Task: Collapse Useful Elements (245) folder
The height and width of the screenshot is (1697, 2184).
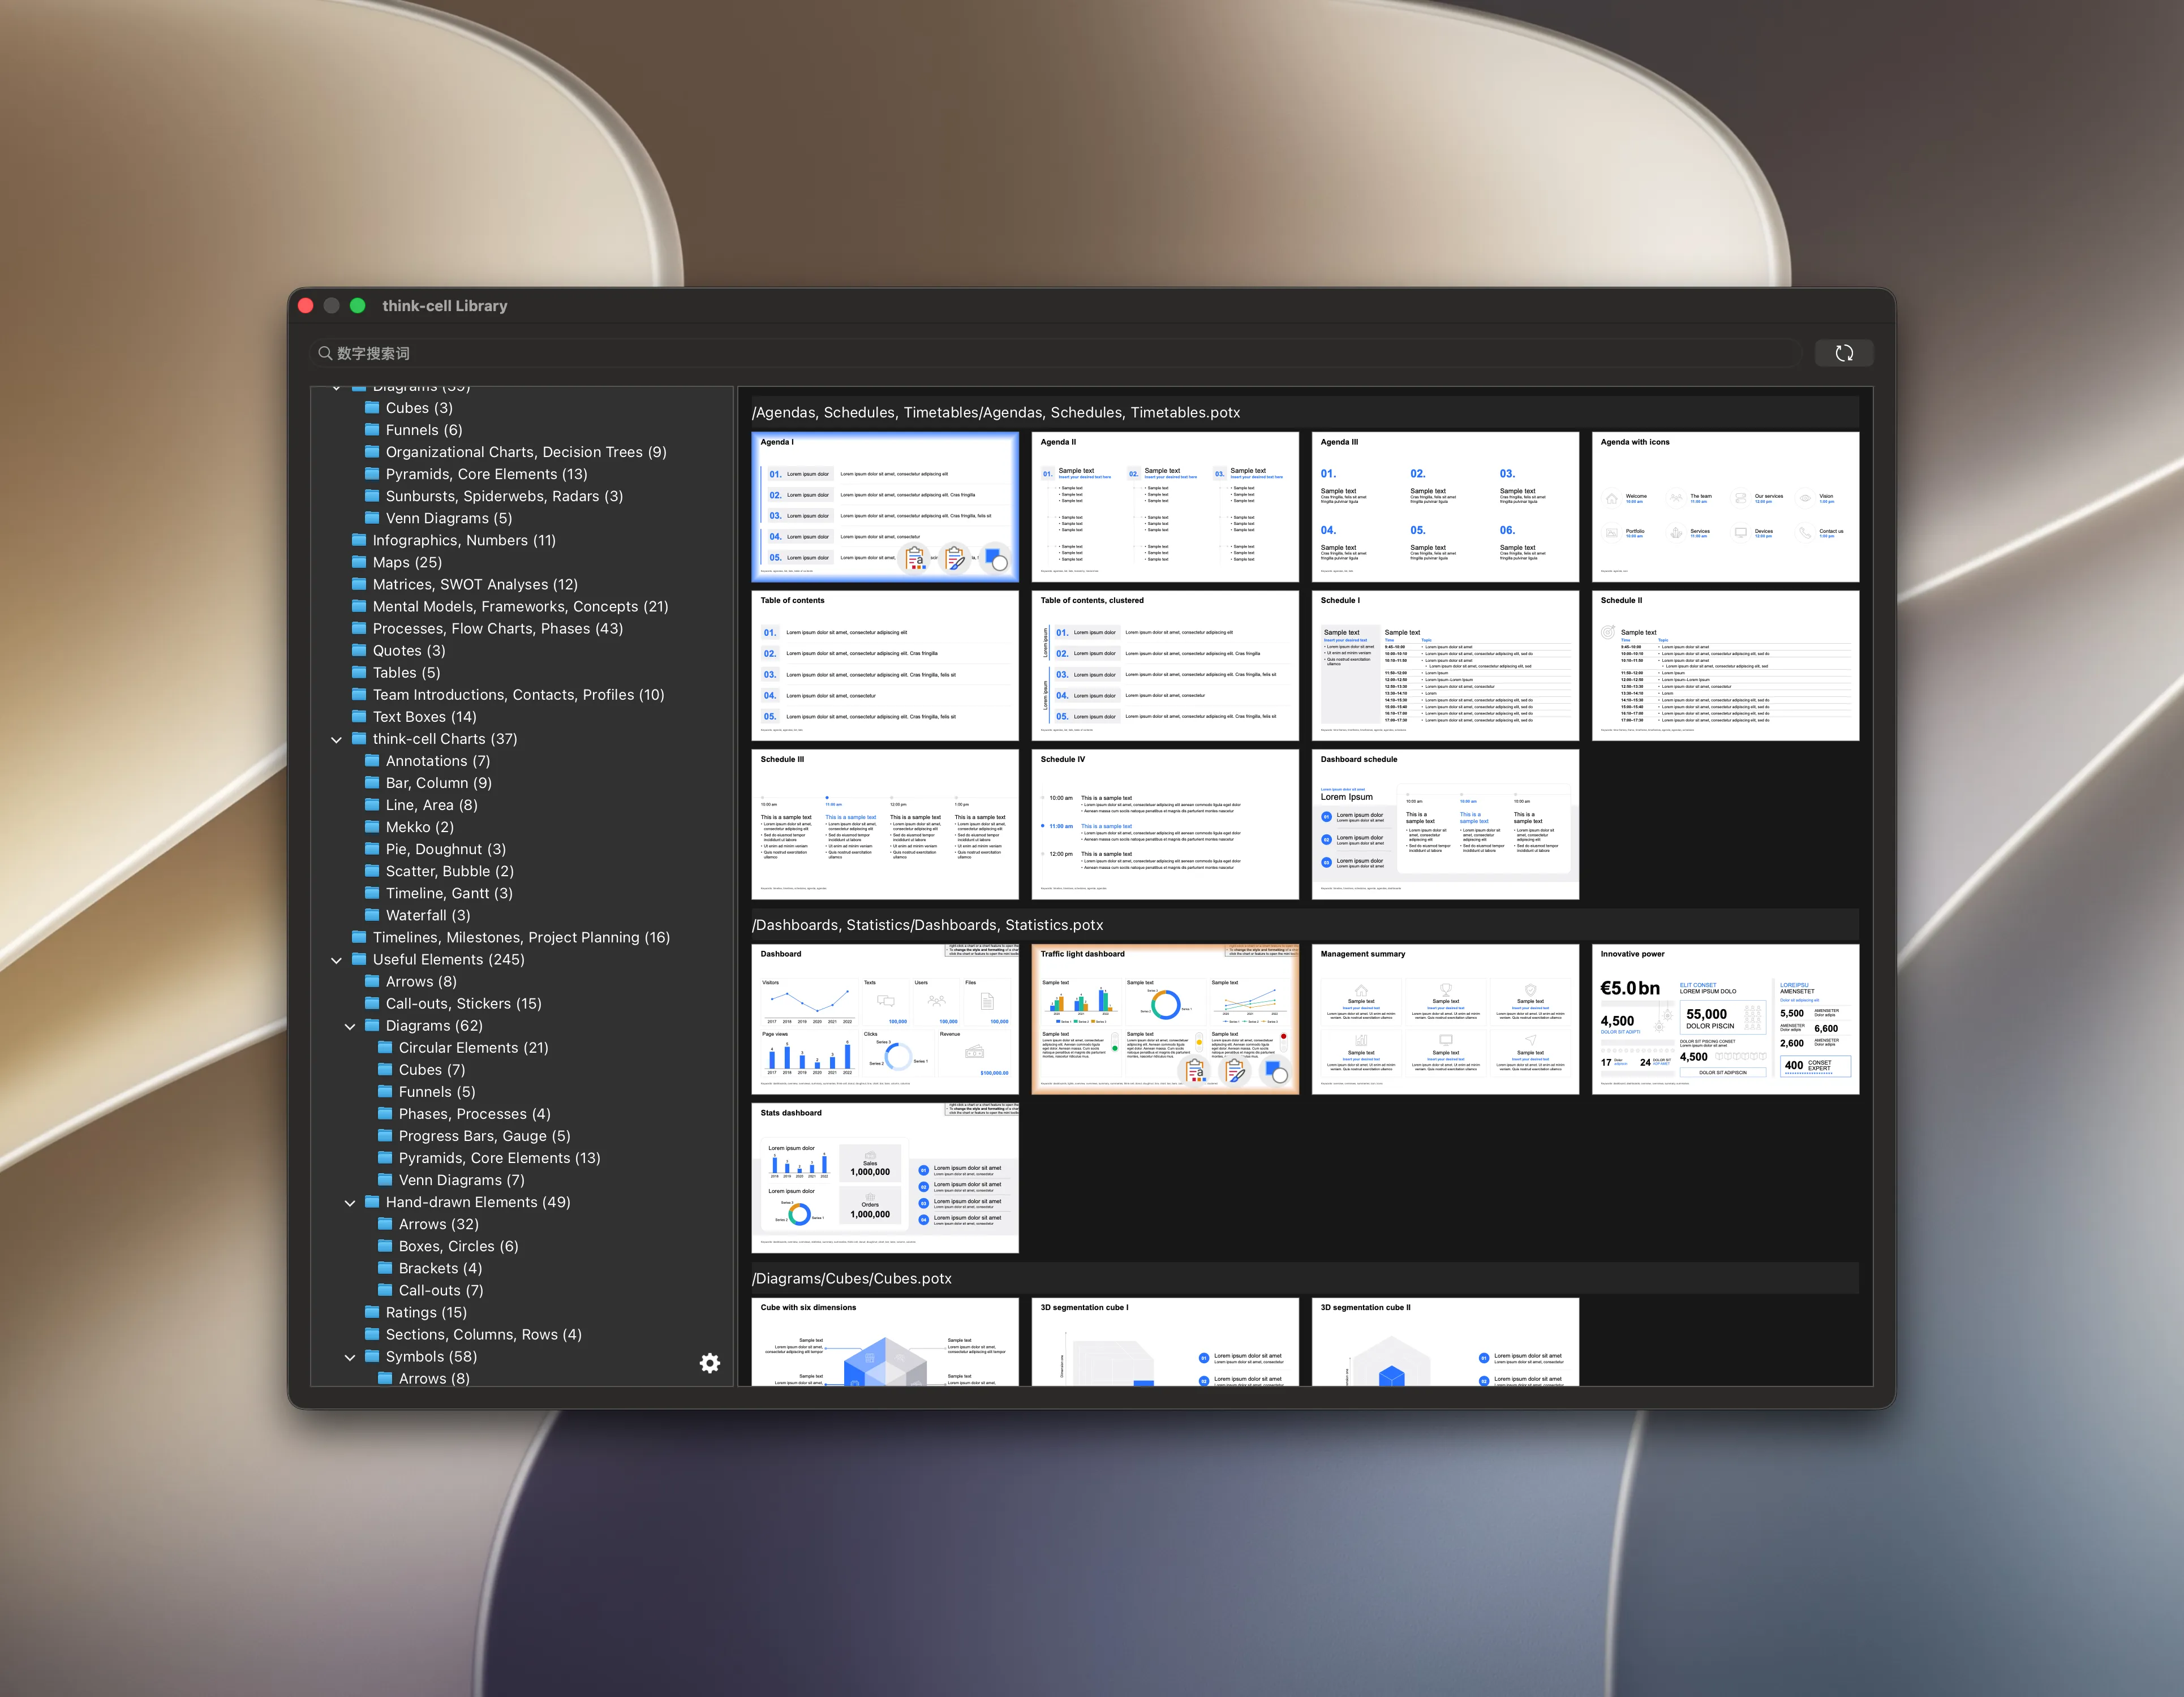Action: tap(336, 960)
